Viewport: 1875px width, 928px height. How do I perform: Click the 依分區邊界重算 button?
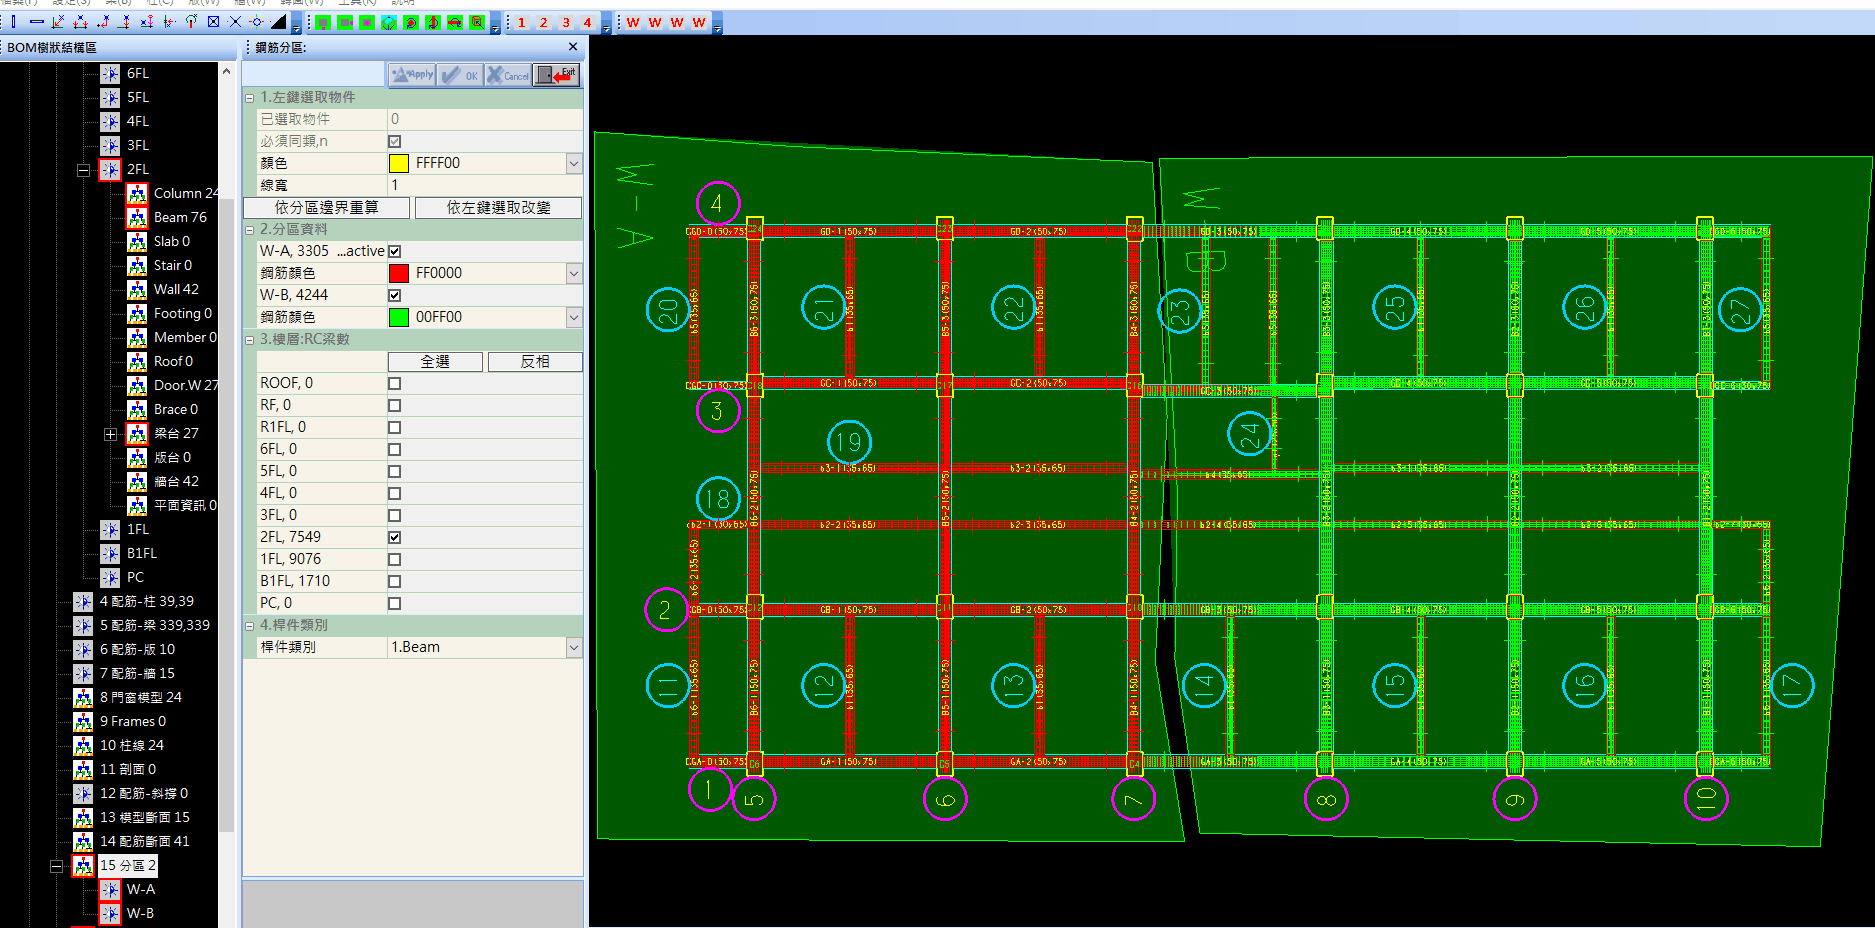[x=327, y=207]
